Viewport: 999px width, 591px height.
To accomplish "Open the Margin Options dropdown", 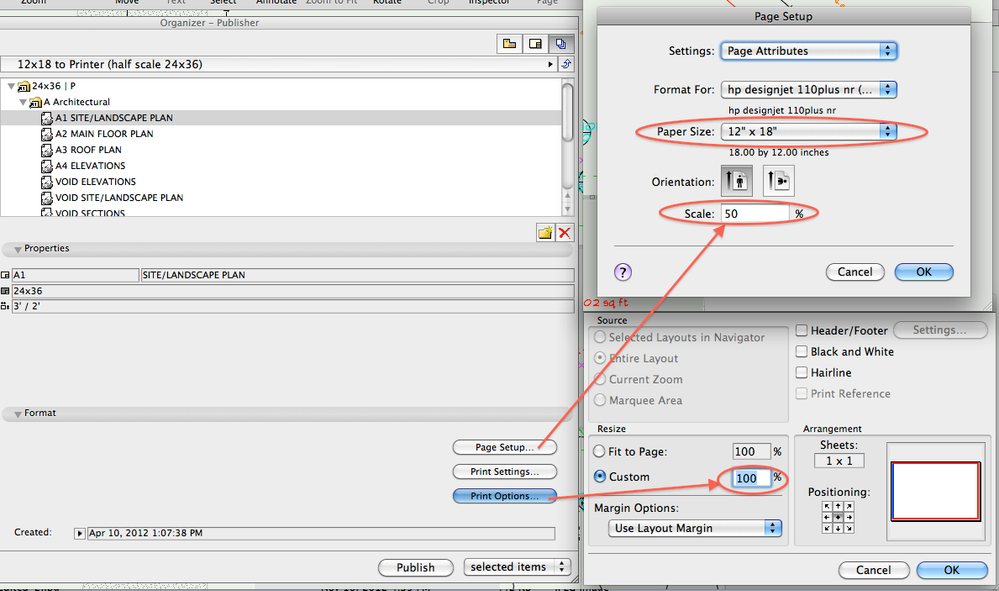I will tap(694, 528).
